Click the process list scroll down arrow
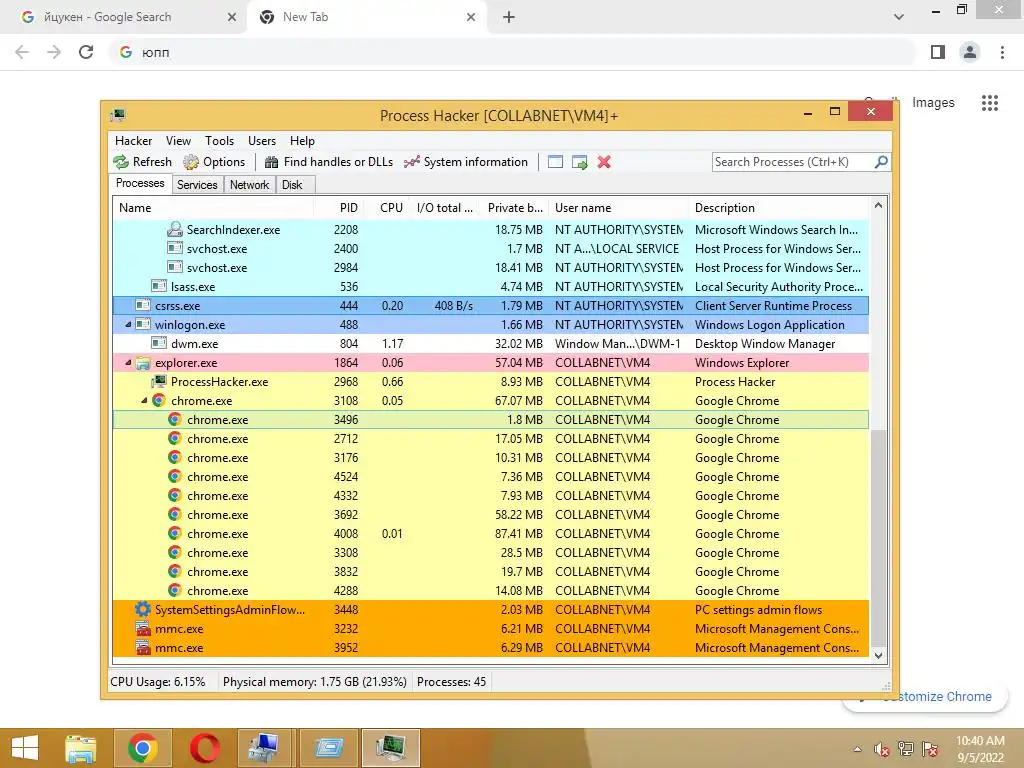1024x768 pixels. click(x=878, y=656)
